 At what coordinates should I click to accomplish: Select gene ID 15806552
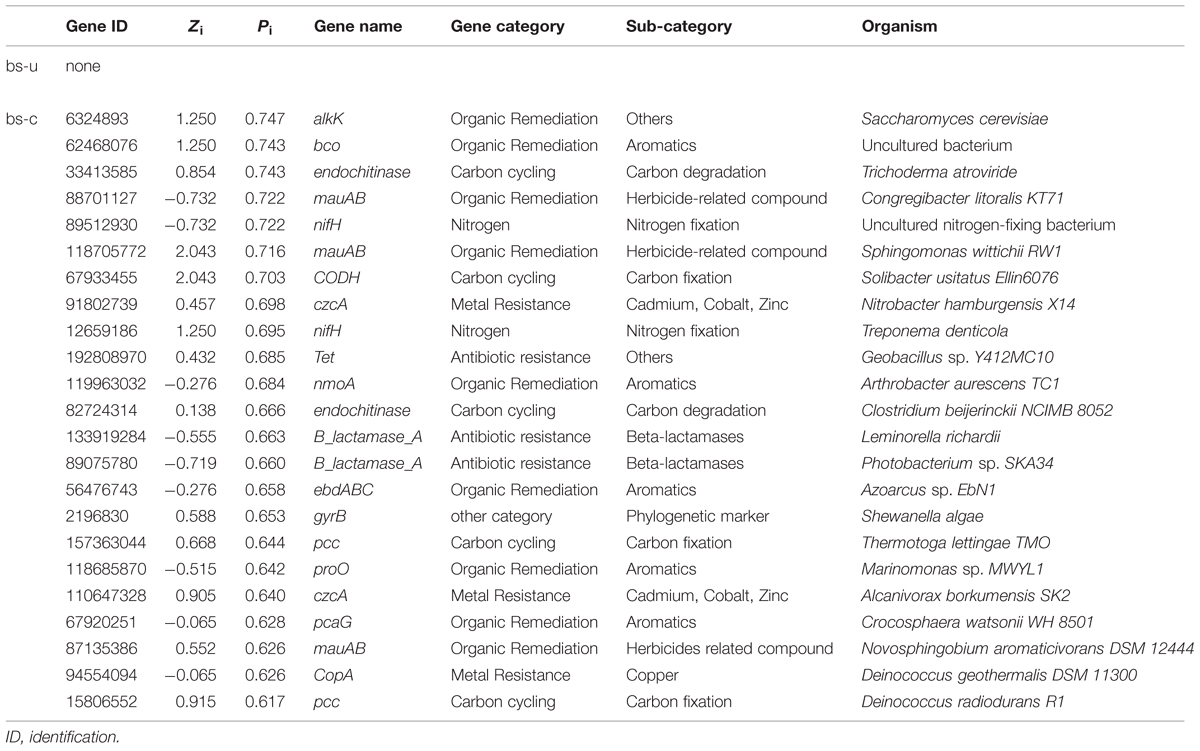102,702
